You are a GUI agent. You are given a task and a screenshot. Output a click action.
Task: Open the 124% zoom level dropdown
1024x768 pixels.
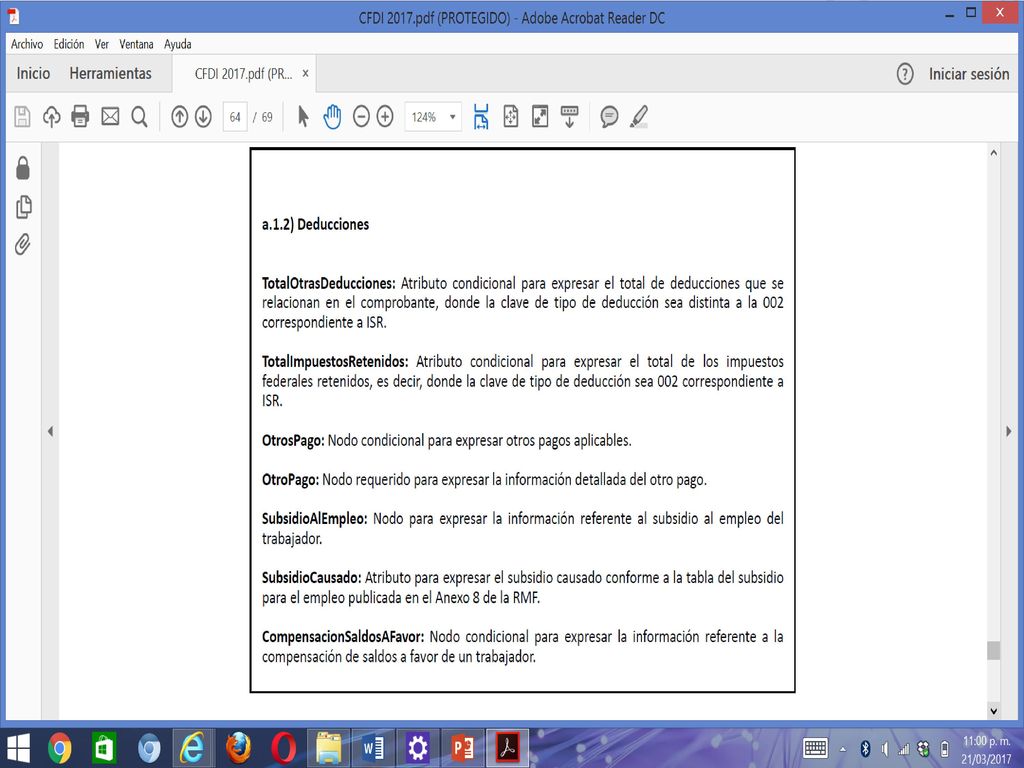point(433,117)
